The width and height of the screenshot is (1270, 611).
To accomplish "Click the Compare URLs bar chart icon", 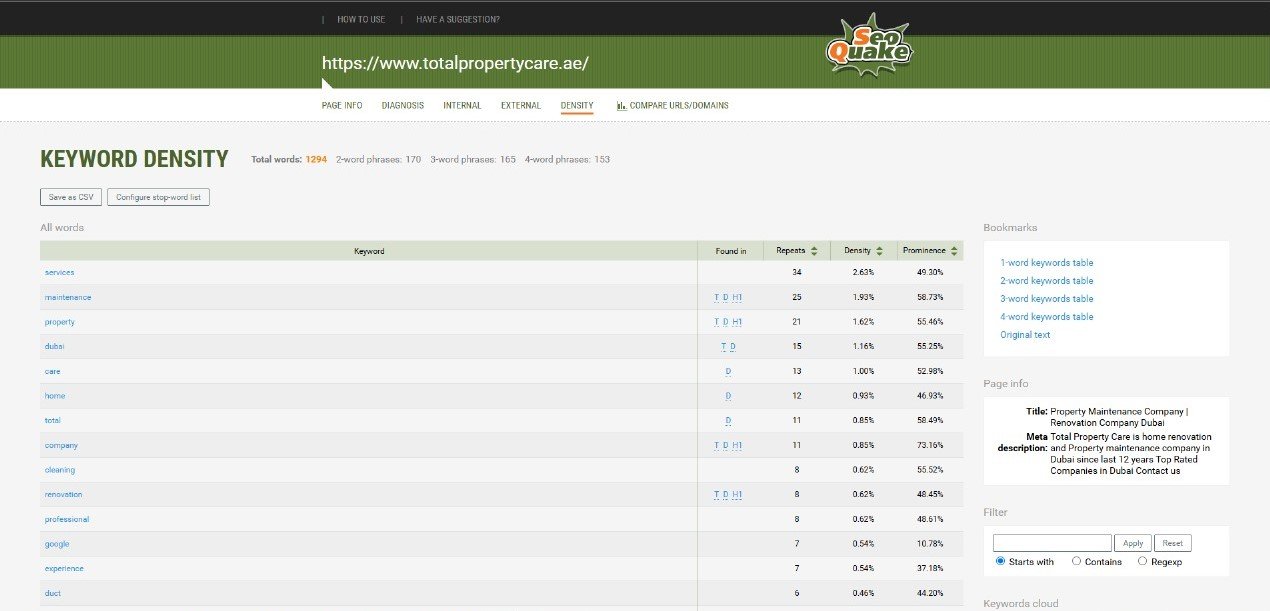I will [621, 105].
